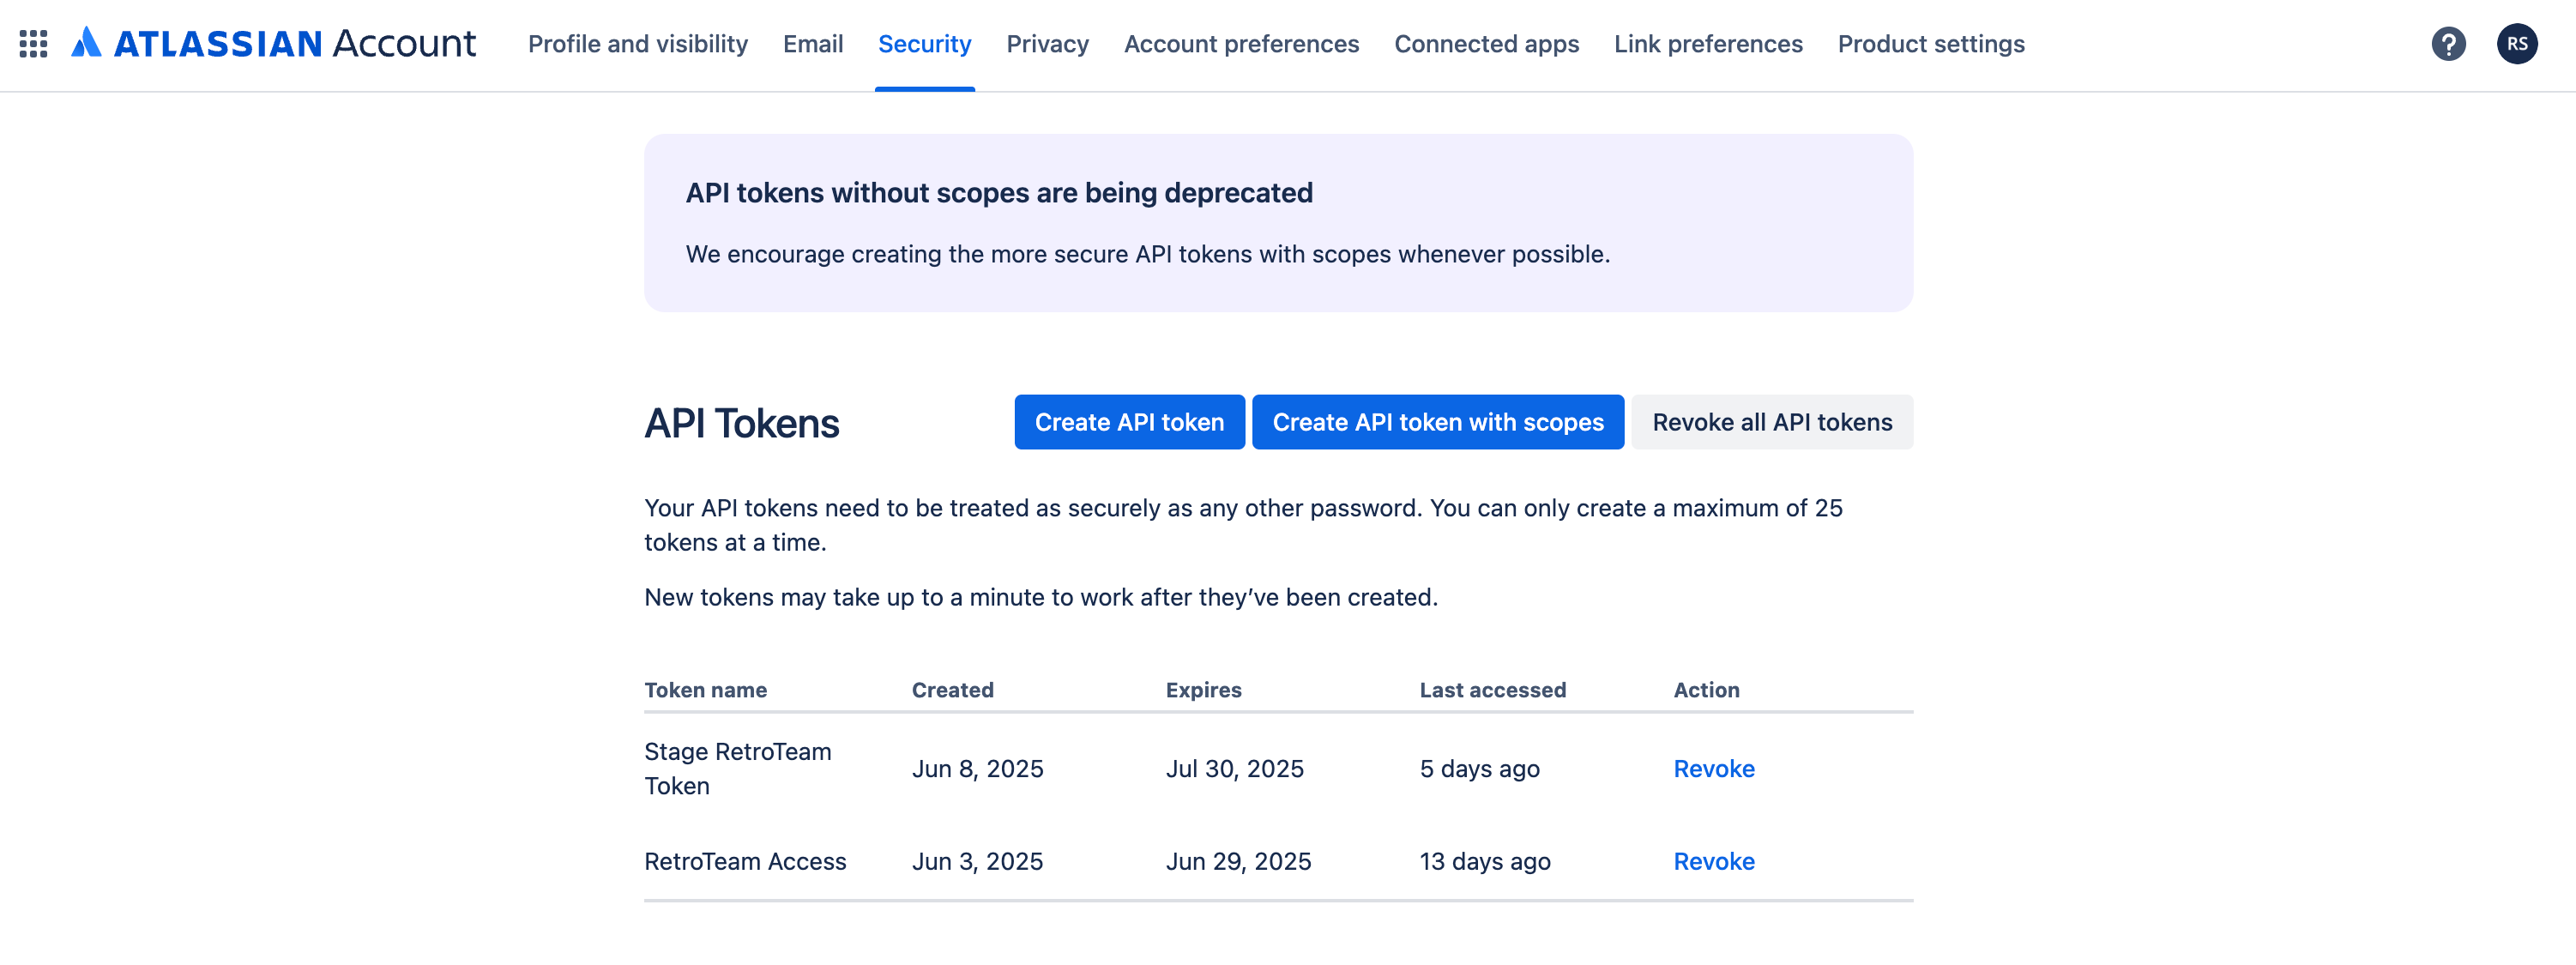Click the API Tokens heading
Image resolution: width=2576 pixels, height=965 pixels.
pos(741,424)
